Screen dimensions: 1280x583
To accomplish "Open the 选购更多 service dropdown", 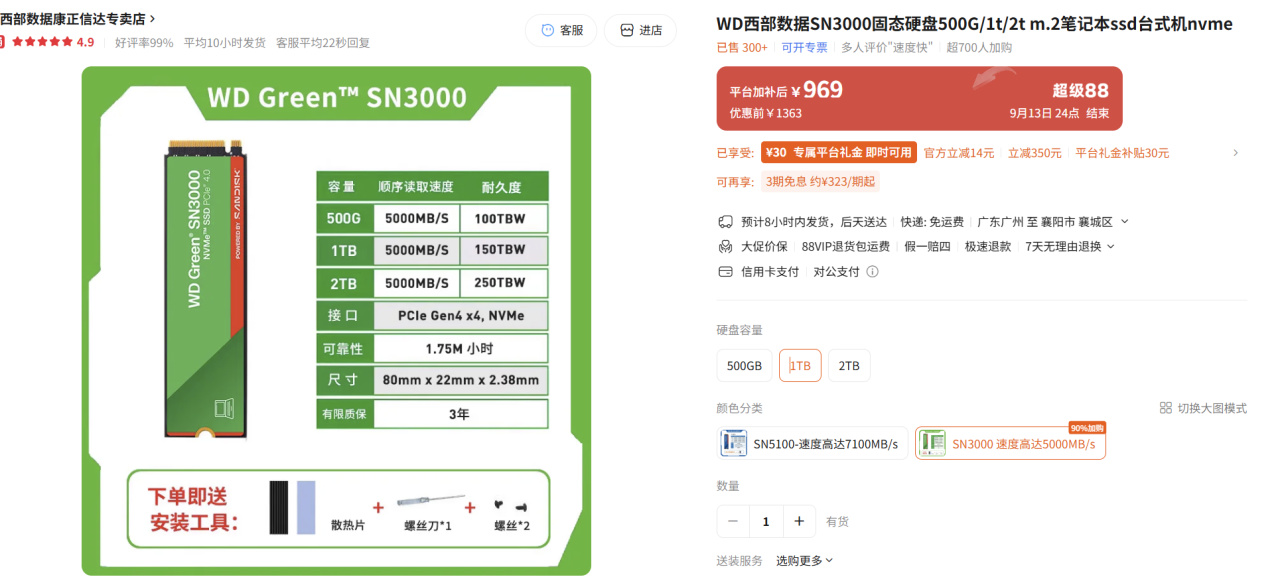I will (805, 561).
